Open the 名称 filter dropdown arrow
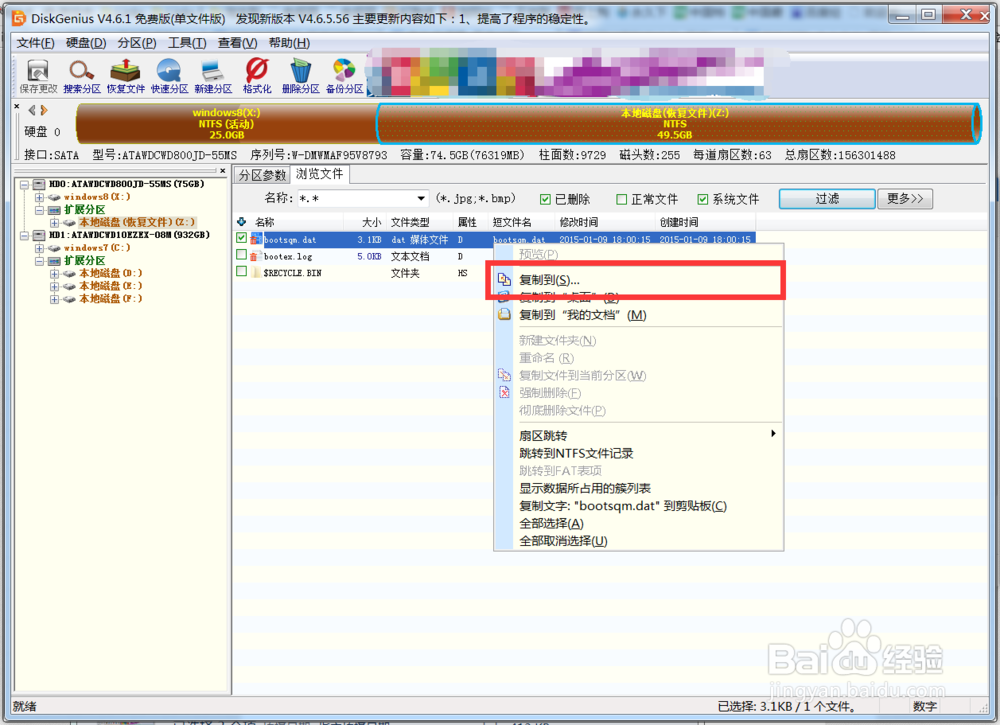The height and width of the screenshot is (725, 1000). 421,198
